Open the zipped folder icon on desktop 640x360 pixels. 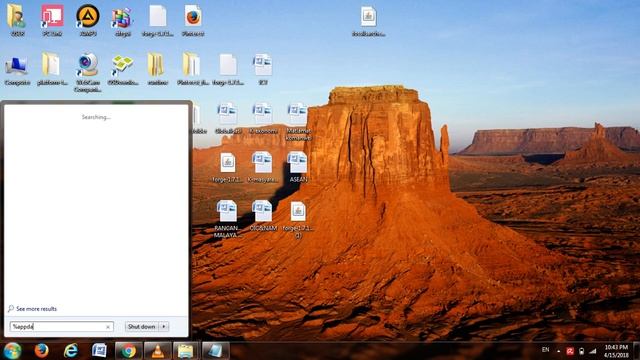(x=158, y=69)
